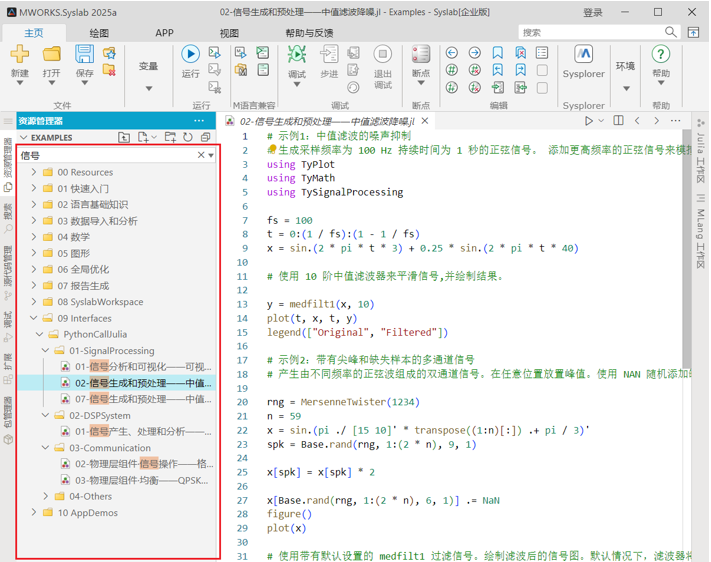Screen dimensions: 711x562
Task: Switch to the 主页 ribbon tab
Action: click(x=34, y=33)
